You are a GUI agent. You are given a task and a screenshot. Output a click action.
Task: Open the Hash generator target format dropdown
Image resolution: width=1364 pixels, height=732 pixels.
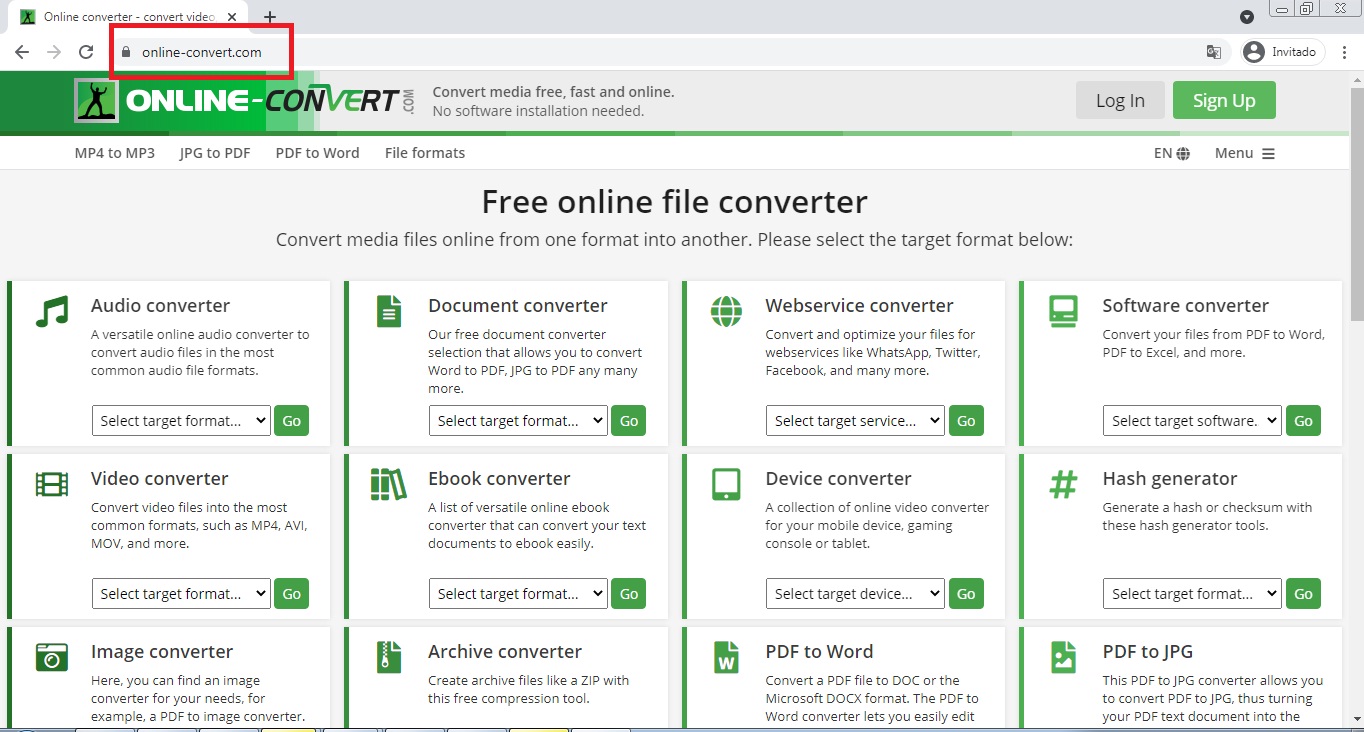pyautogui.click(x=1192, y=594)
